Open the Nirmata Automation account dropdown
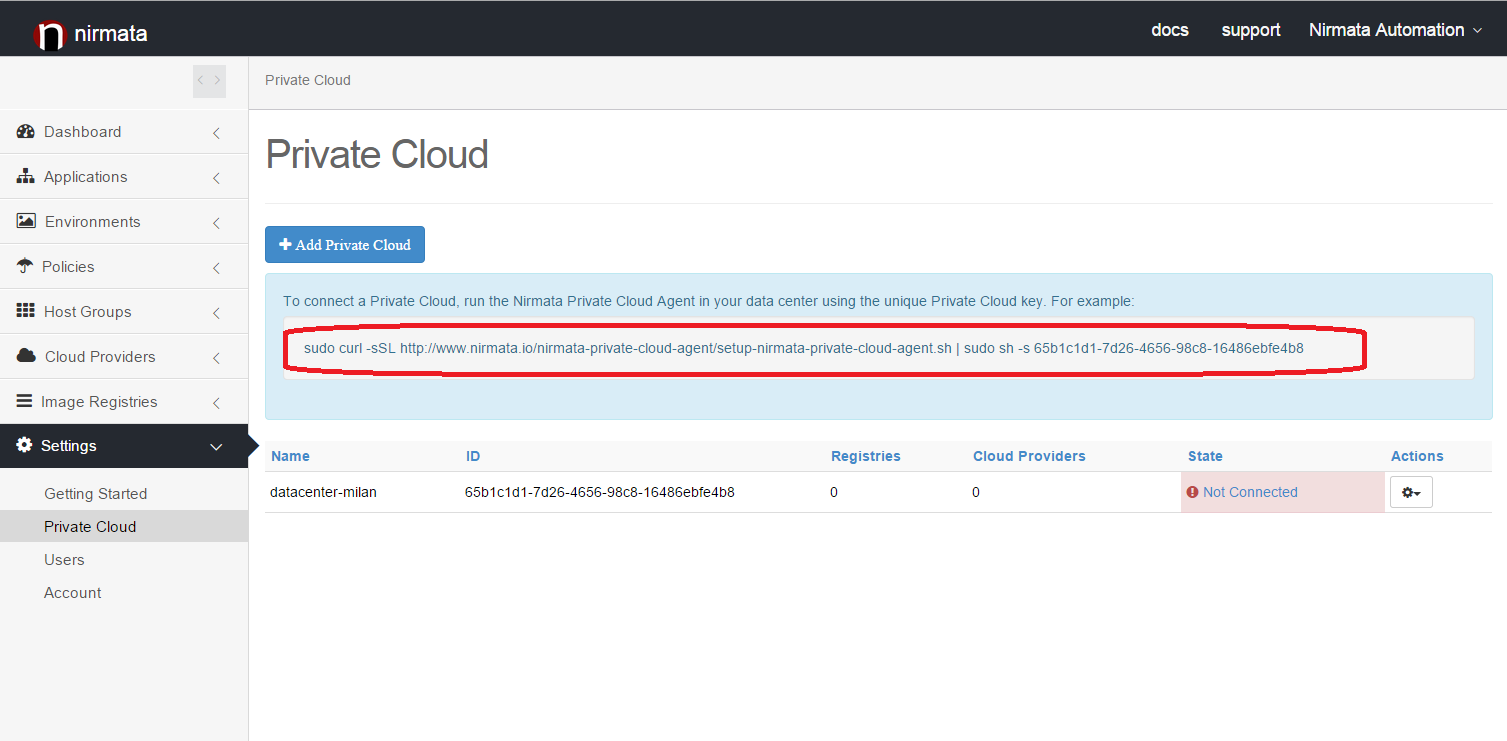 [x=1395, y=30]
